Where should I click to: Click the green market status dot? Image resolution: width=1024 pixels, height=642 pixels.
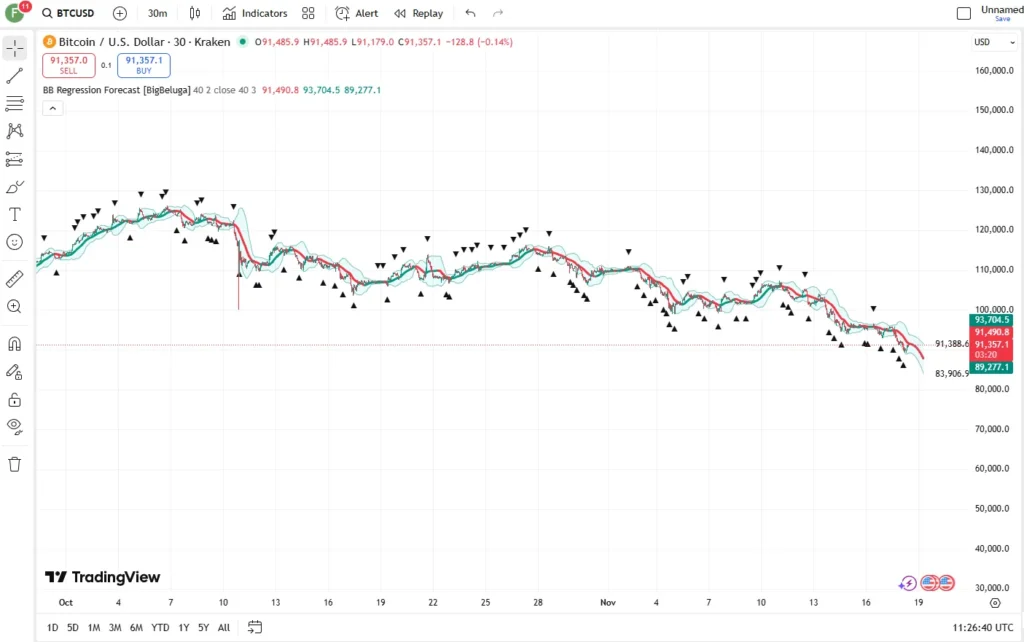(x=242, y=42)
